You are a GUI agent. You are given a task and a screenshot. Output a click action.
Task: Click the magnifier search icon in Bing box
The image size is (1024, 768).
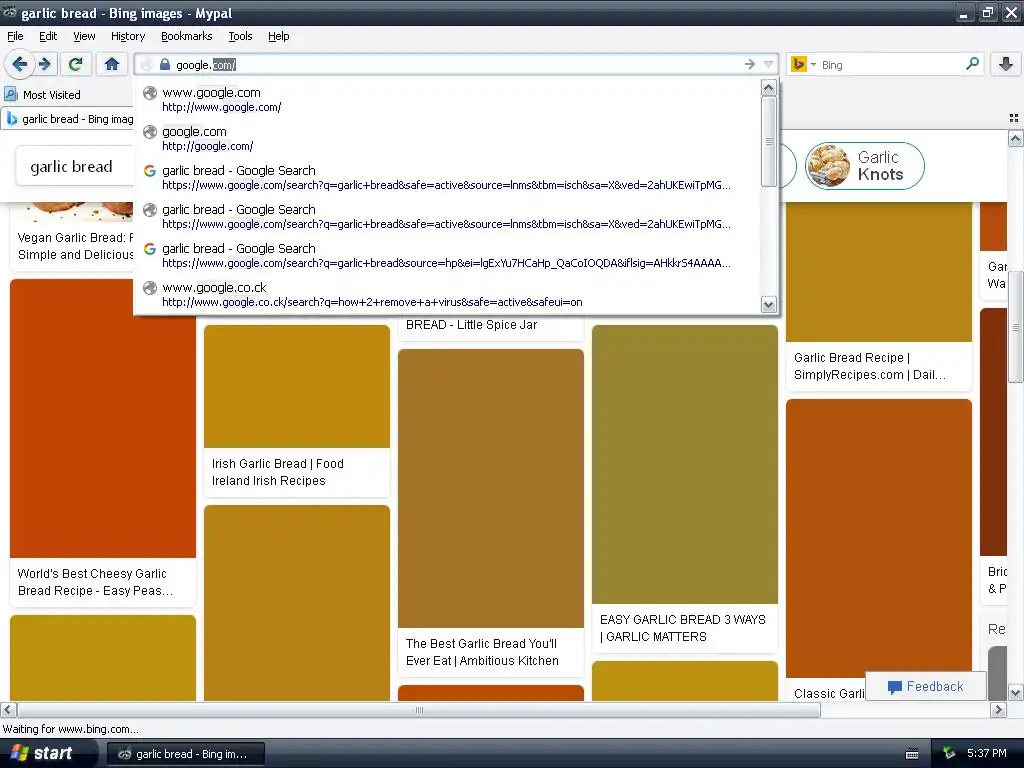click(972, 63)
